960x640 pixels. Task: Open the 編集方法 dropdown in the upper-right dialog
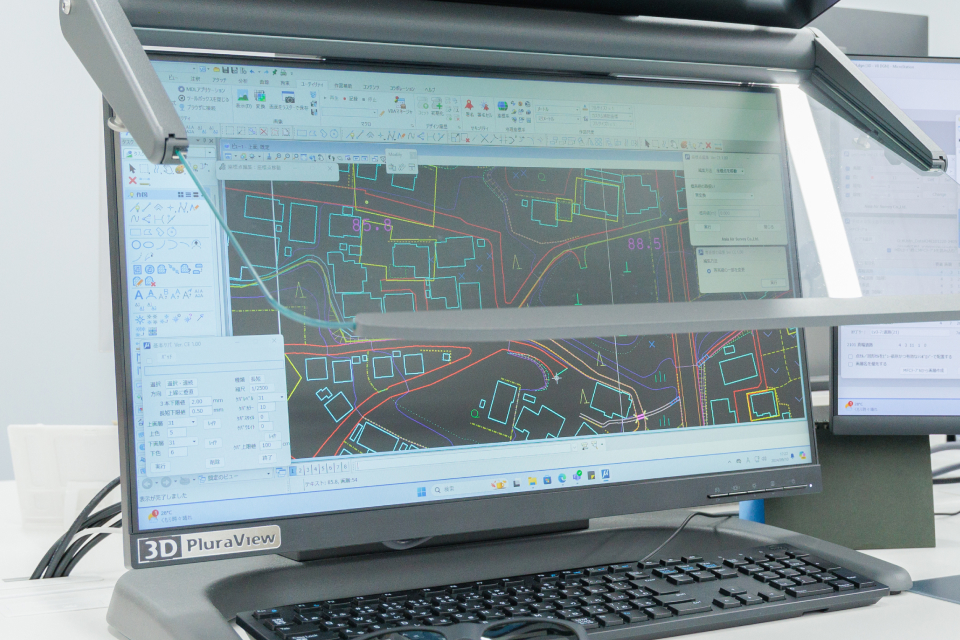pos(730,171)
